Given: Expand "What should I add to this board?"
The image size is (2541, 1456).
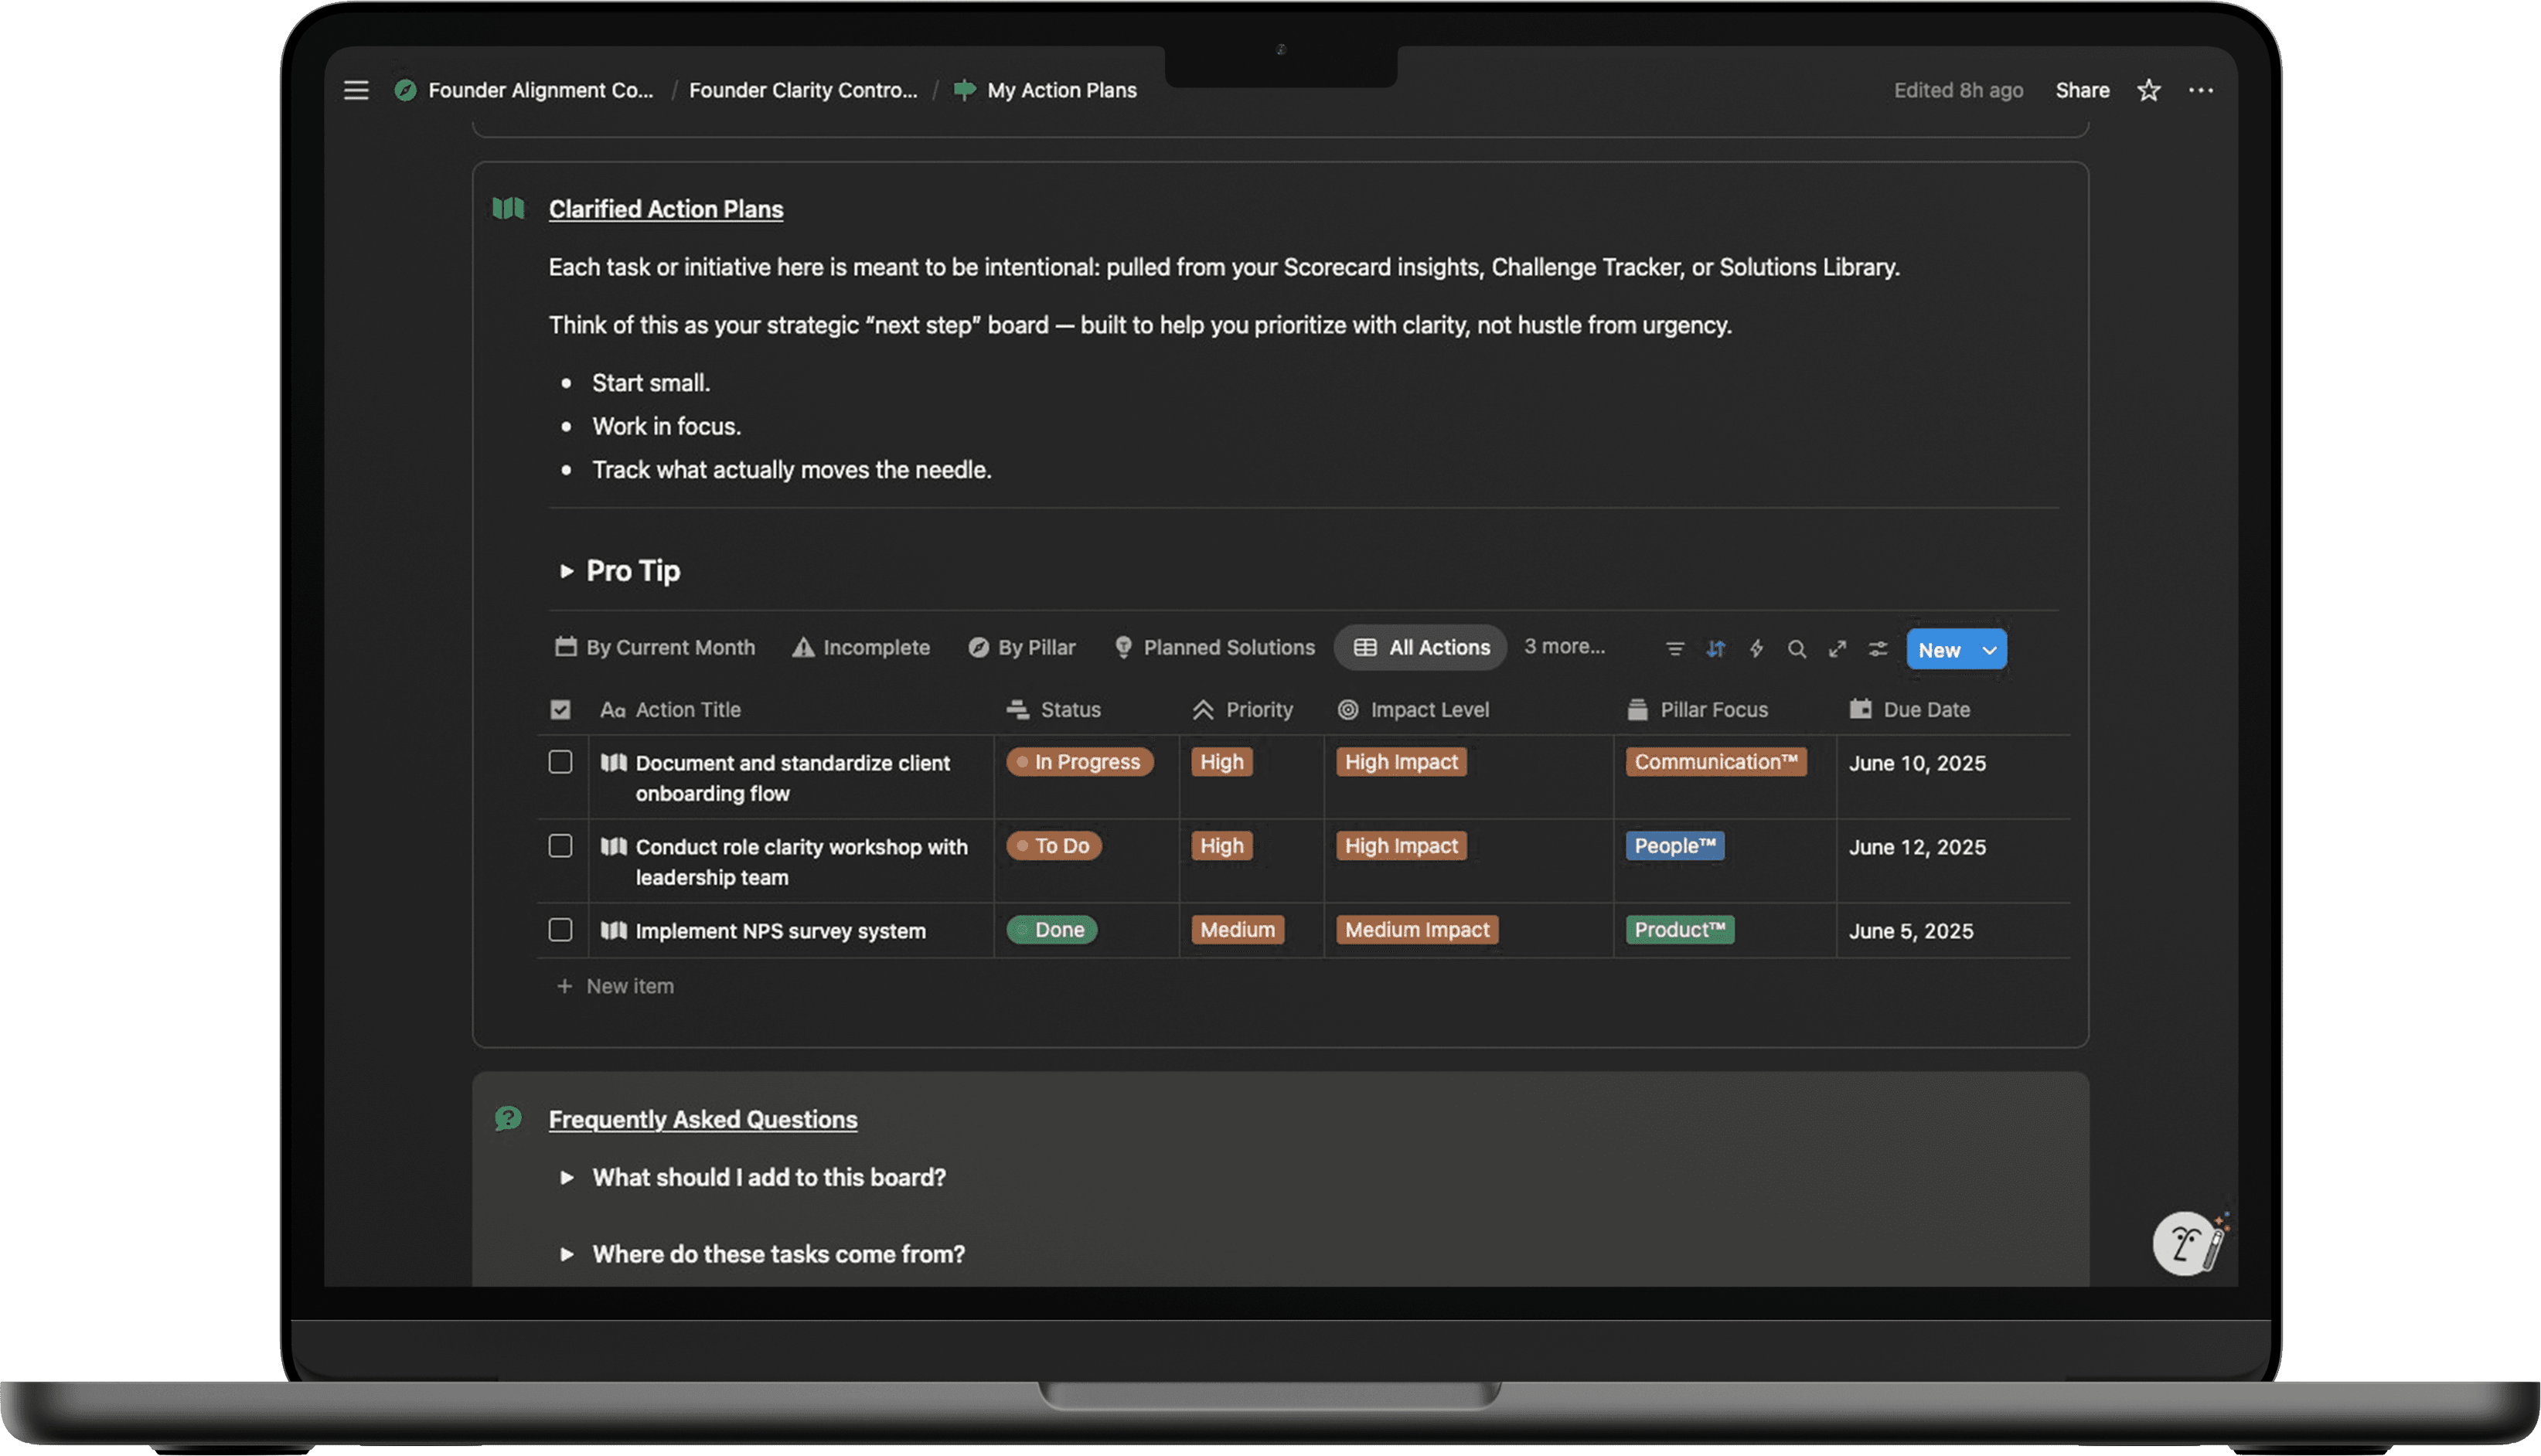Looking at the screenshot, I should pos(566,1177).
